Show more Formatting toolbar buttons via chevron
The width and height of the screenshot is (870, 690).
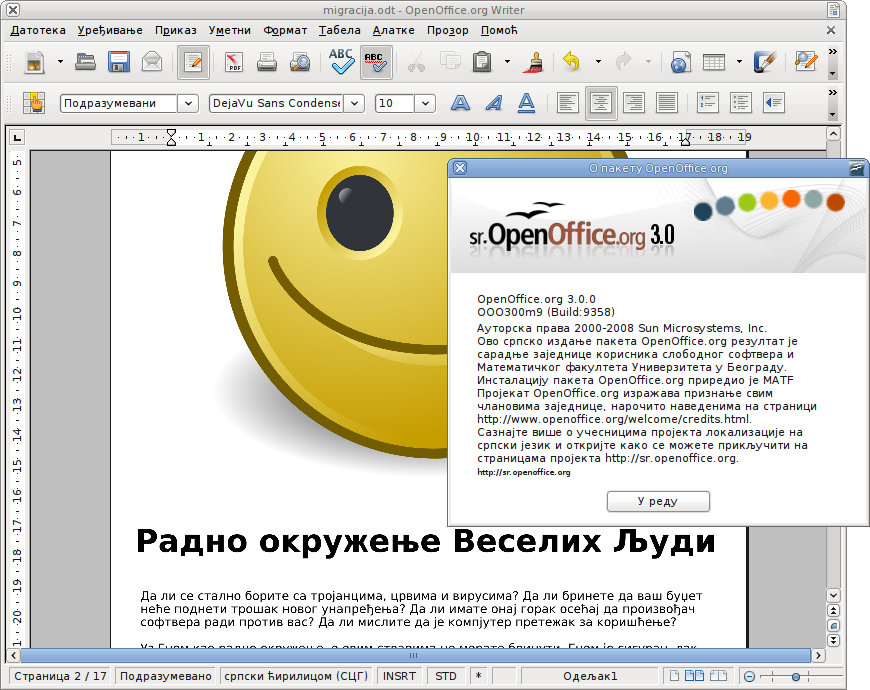(832, 93)
